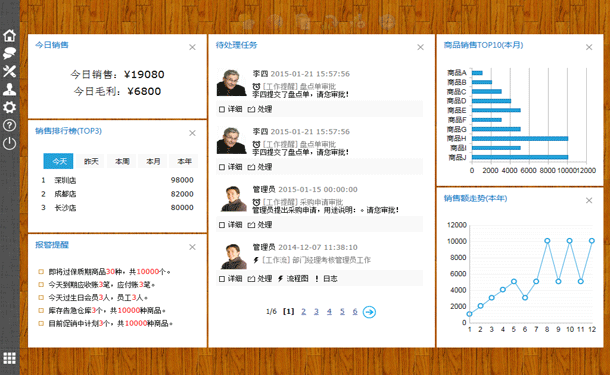Close the 销售额走势(本年) panel
Image resolution: width=610 pixels, height=375 pixels.
589,200
